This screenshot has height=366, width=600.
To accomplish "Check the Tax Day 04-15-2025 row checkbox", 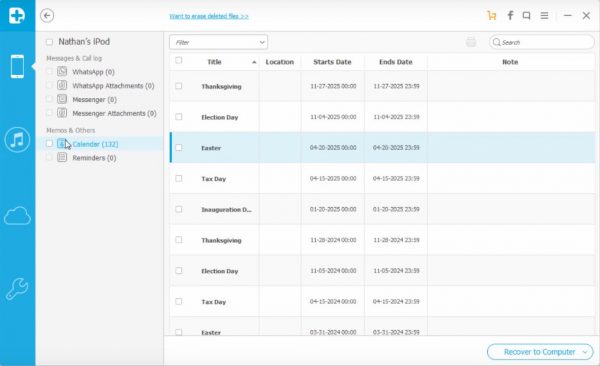I will (179, 178).
